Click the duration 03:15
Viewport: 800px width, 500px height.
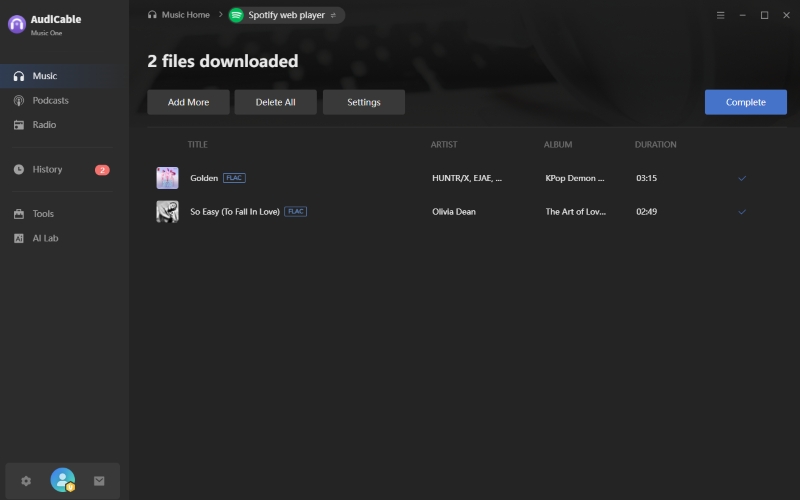[x=646, y=178]
